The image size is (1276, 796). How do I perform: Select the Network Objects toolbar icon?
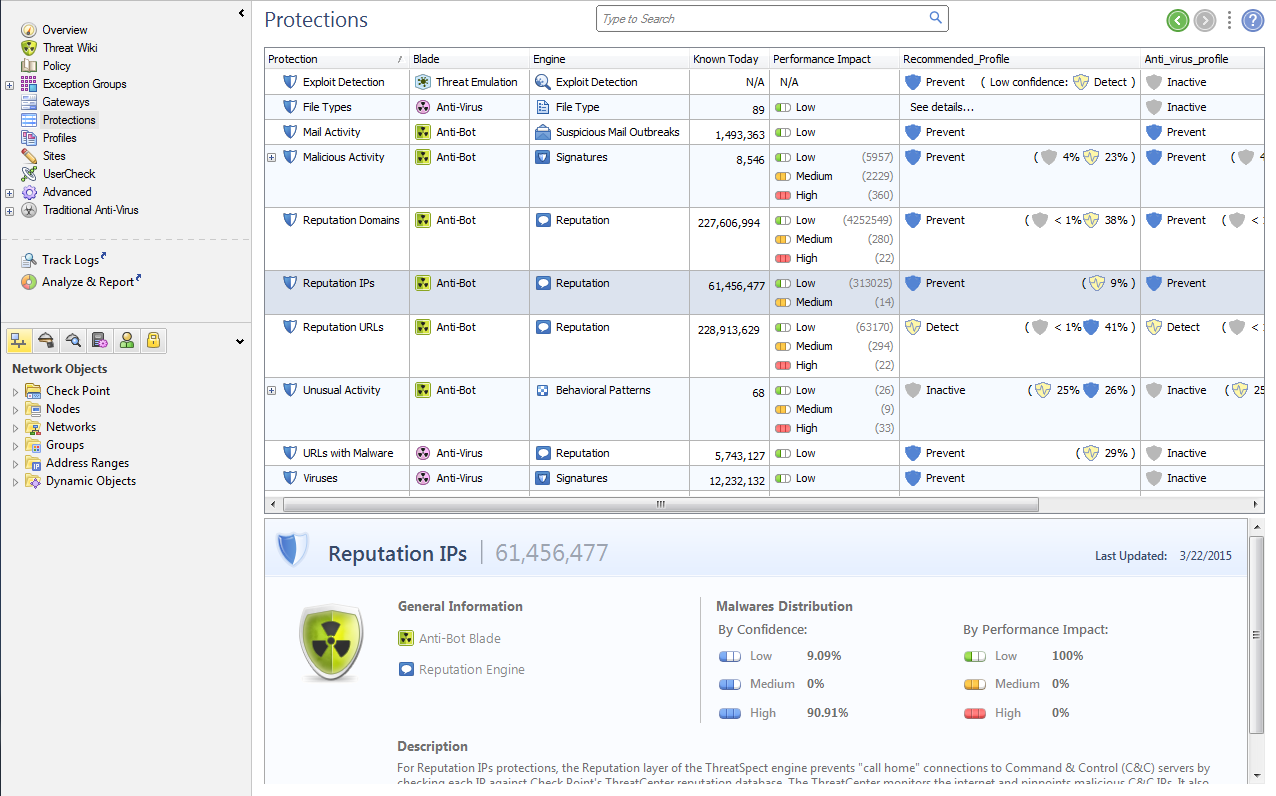(19, 341)
